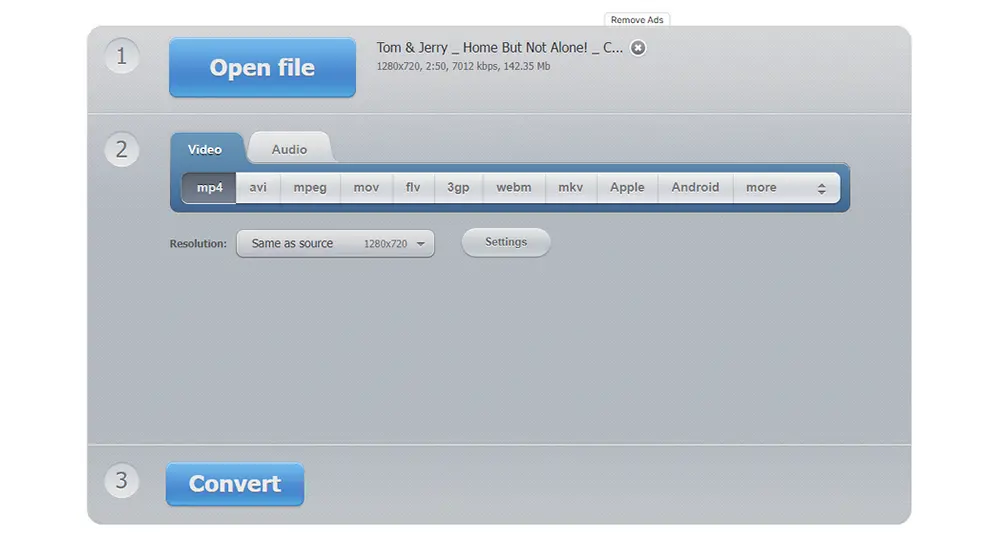Screen dimensions: 1000x540
Task: Switch to the Audio tab
Action: [x=289, y=149]
